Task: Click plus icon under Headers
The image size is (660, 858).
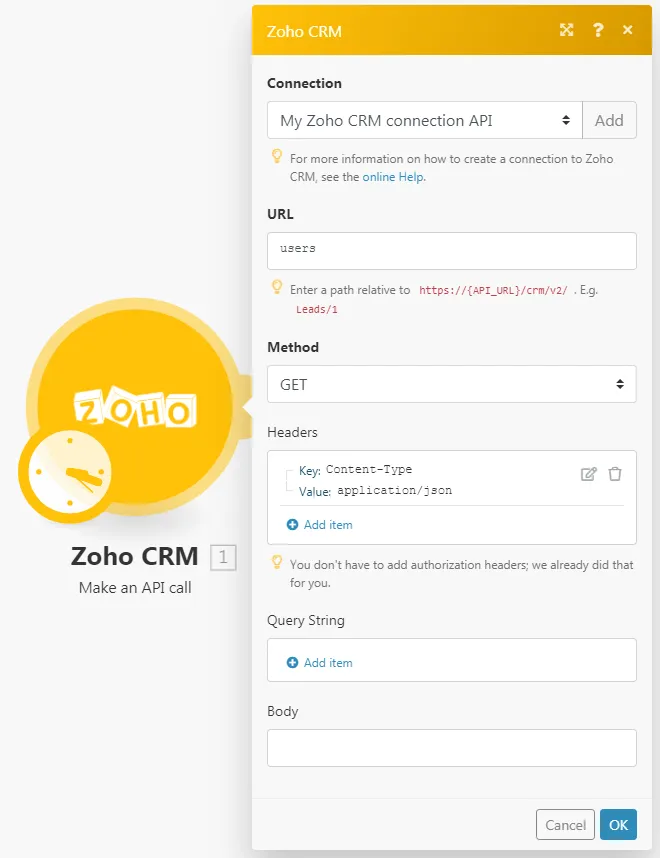Action: point(292,525)
